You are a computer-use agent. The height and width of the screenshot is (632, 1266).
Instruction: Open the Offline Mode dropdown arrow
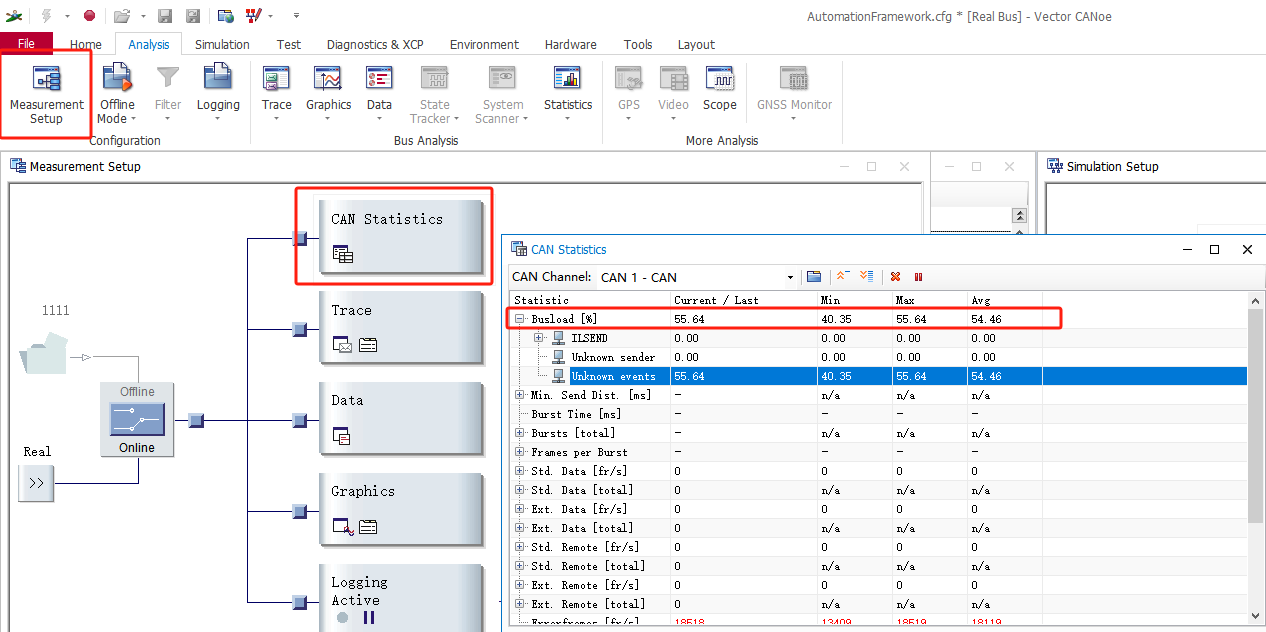click(x=133, y=119)
